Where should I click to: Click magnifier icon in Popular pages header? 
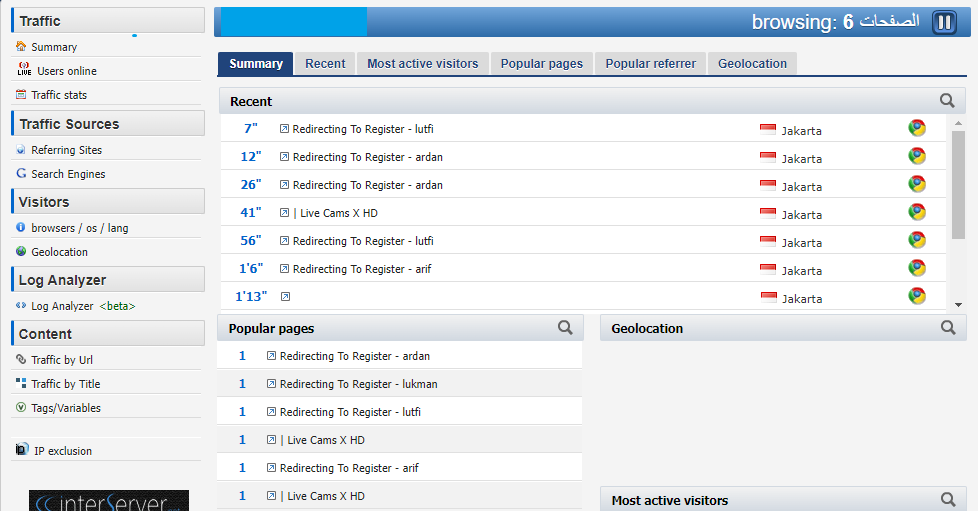(565, 328)
